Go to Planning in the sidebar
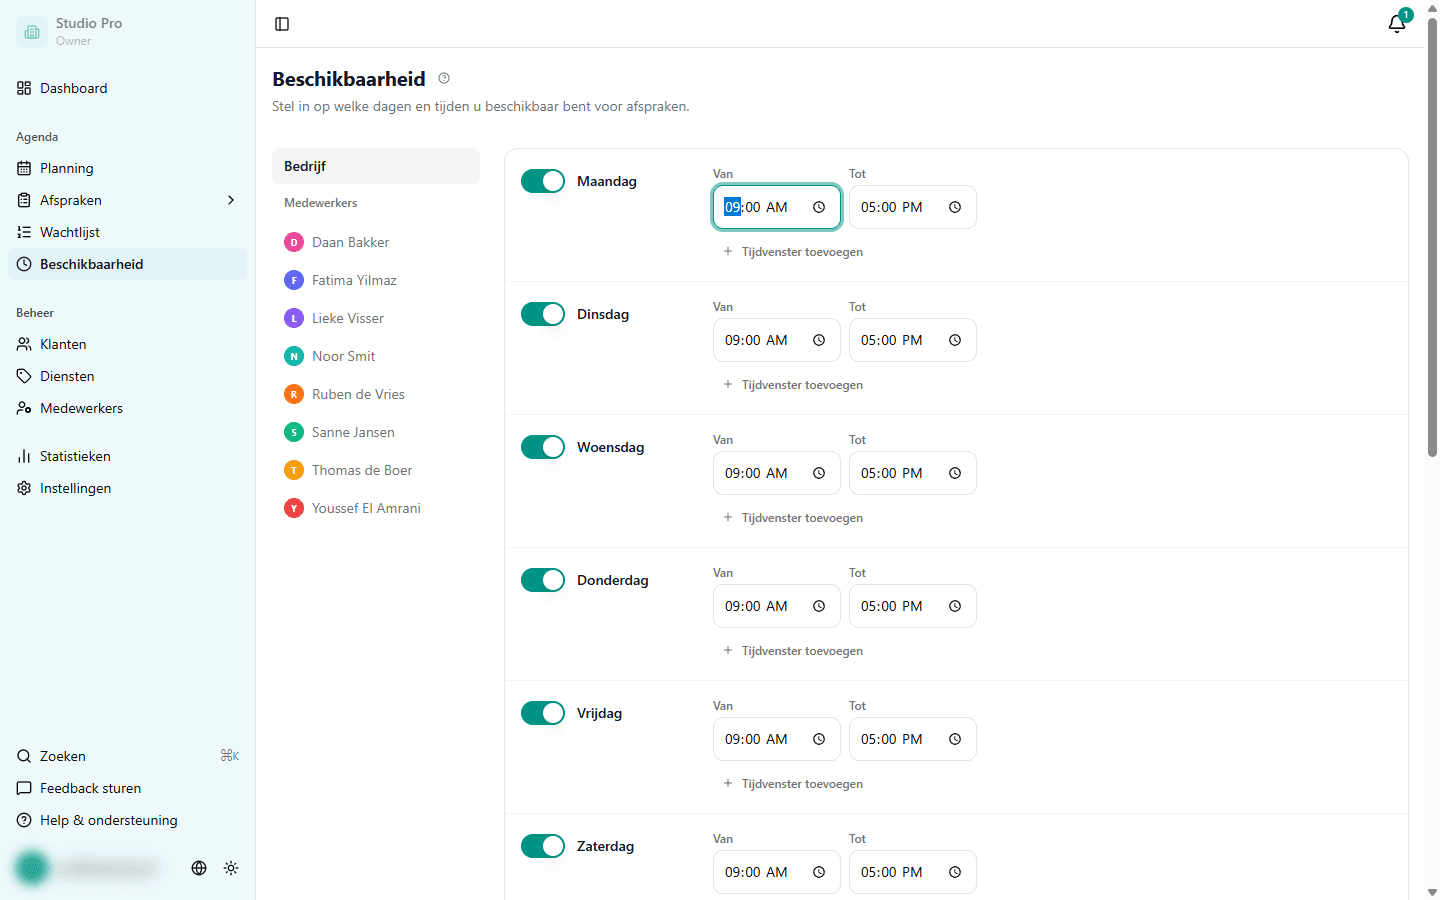Image resolution: width=1440 pixels, height=900 pixels. [x=127, y=168]
